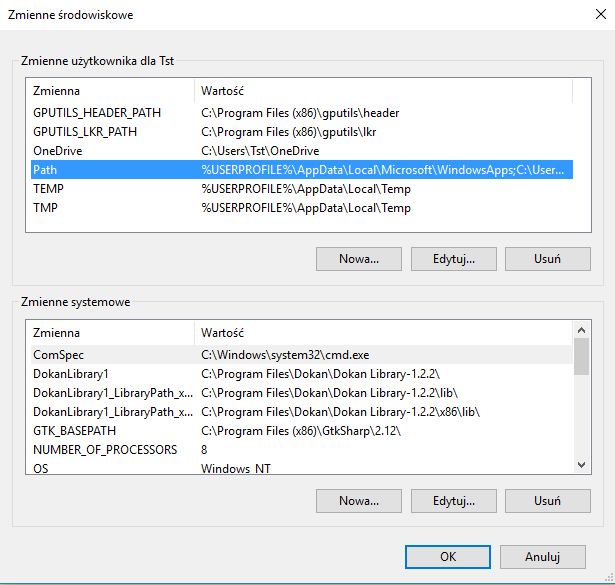Viewport: 615px width, 585px height.
Task: Close the Zmienne środowiskowe dialog
Action: [600, 15]
